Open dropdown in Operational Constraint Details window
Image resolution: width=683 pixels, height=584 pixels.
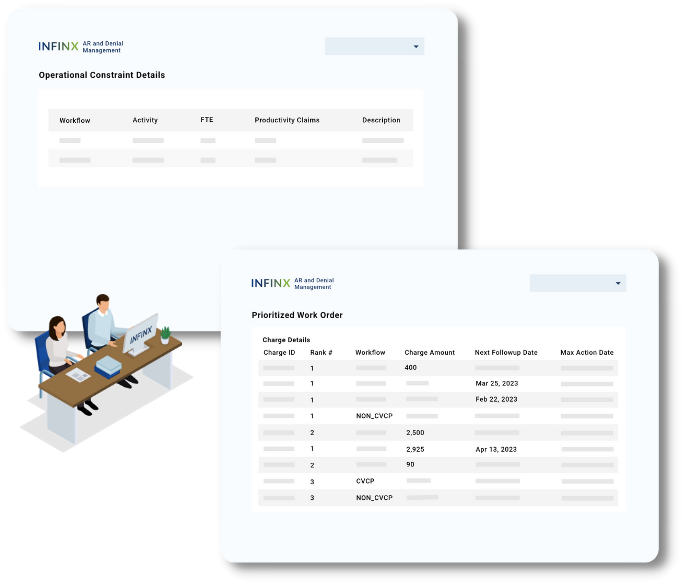click(374, 46)
